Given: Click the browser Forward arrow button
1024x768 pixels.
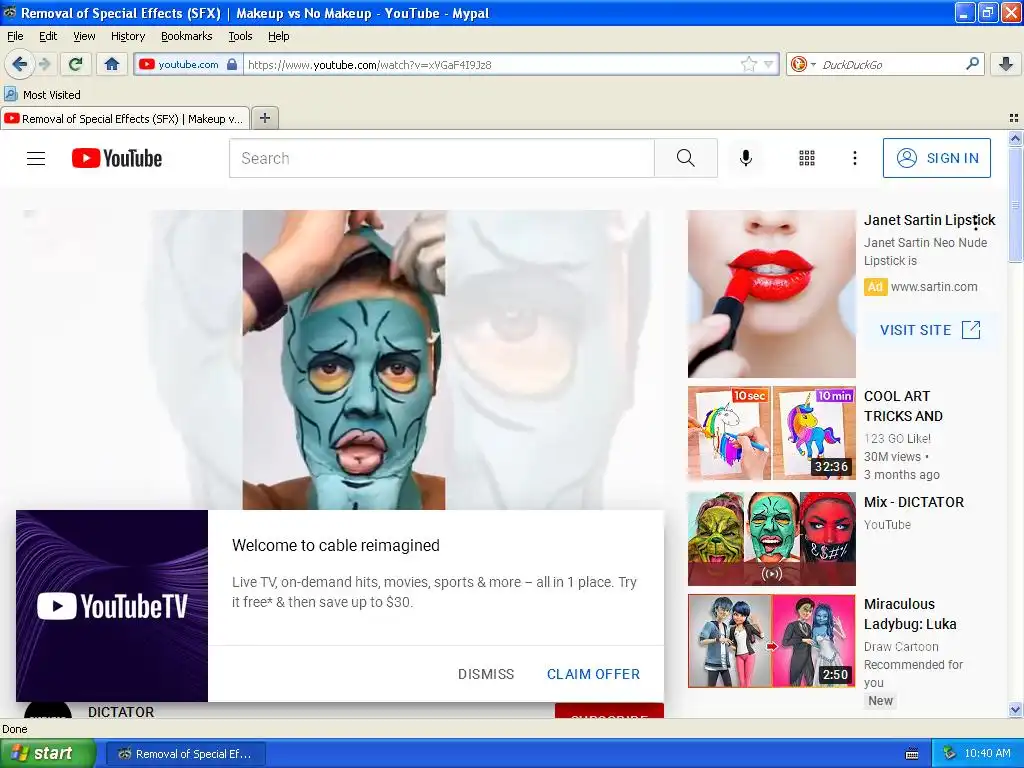Looking at the screenshot, I should tap(44, 64).
